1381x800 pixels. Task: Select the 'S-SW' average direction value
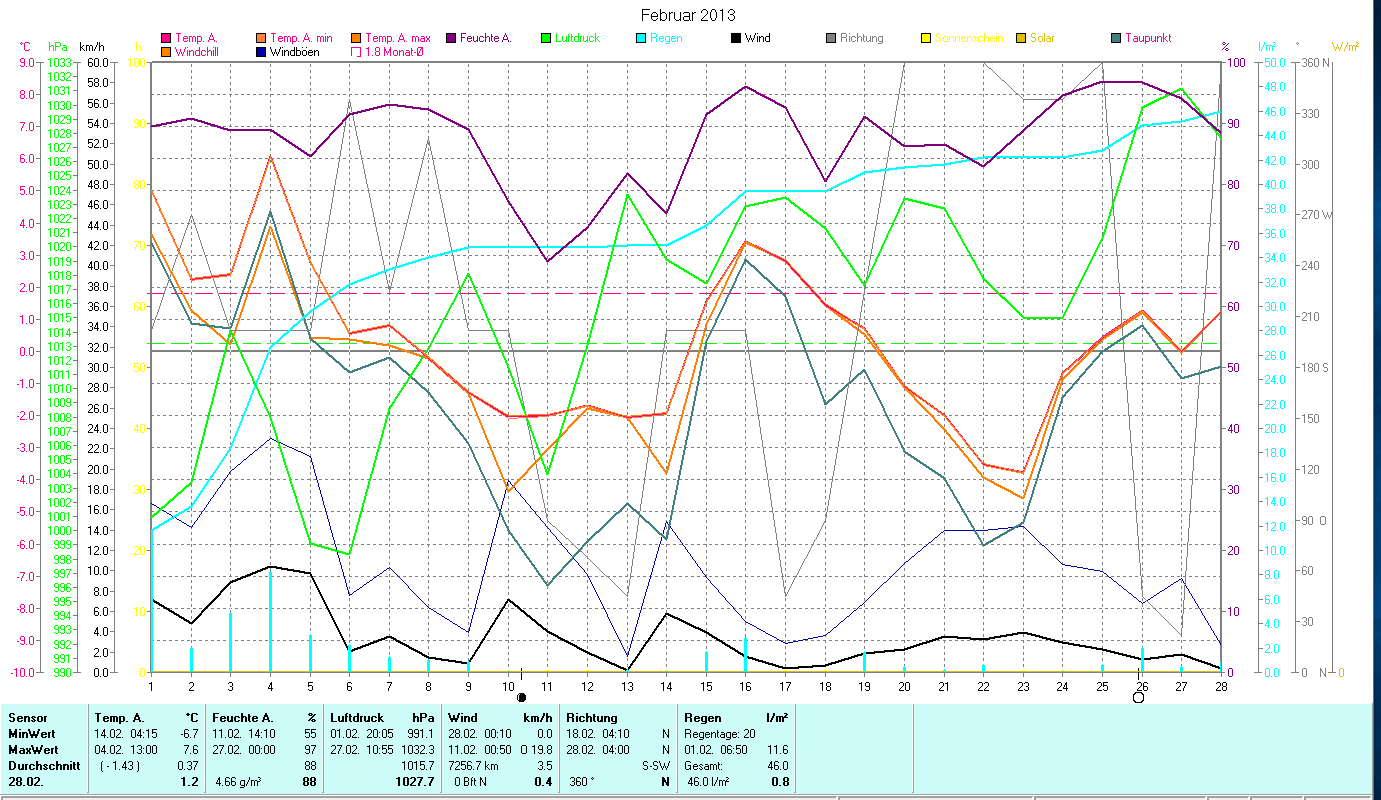click(x=656, y=766)
